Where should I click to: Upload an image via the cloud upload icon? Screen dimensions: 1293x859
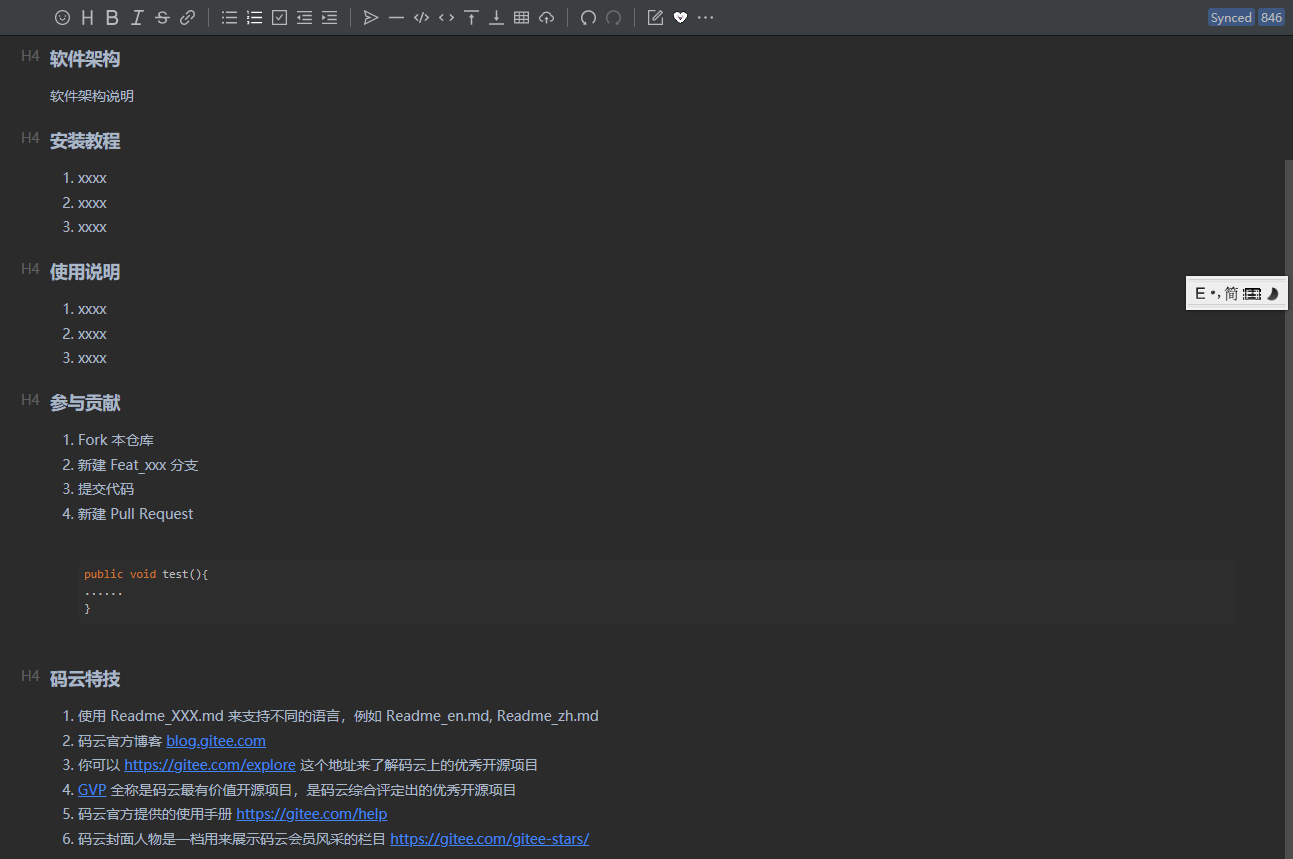pyautogui.click(x=546, y=17)
